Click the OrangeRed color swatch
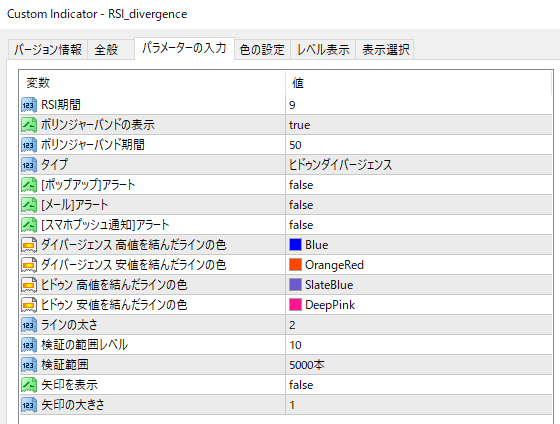This screenshot has width=560, height=424. 295,265
